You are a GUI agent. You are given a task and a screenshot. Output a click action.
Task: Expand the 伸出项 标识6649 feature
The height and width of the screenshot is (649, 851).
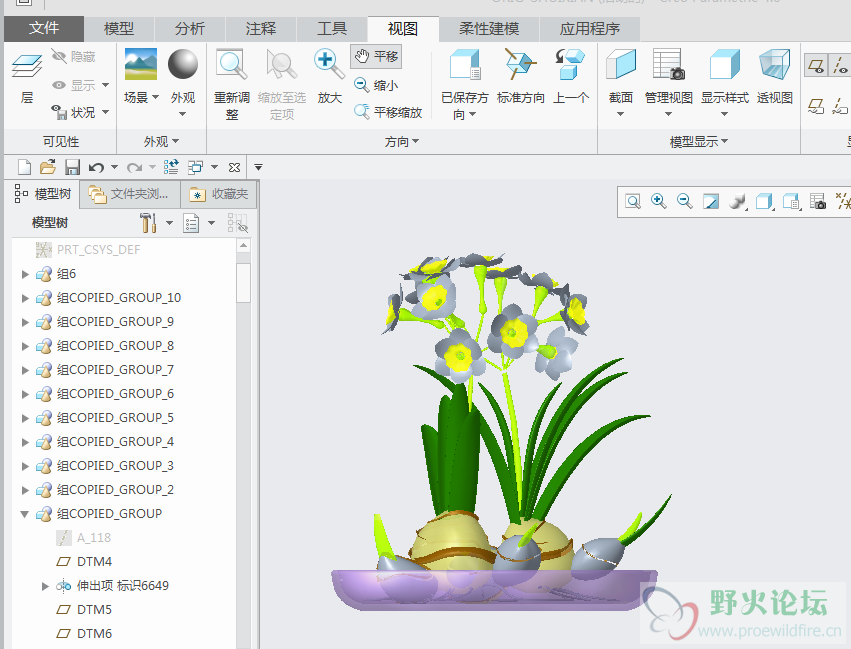coord(46,586)
